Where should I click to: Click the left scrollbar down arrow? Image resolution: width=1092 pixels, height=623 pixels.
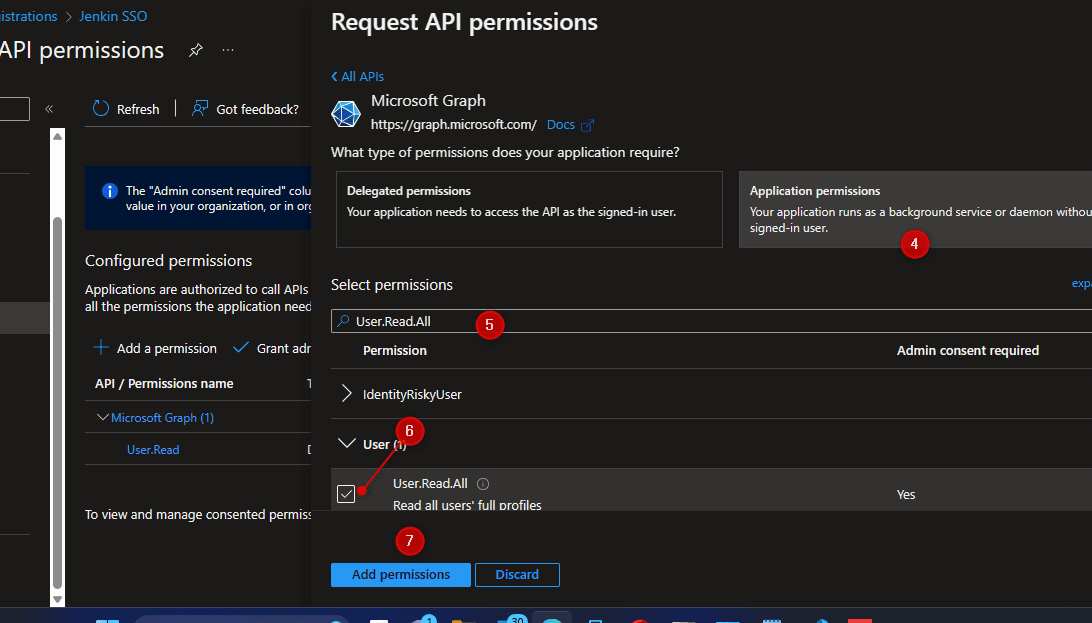tap(58, 599)
